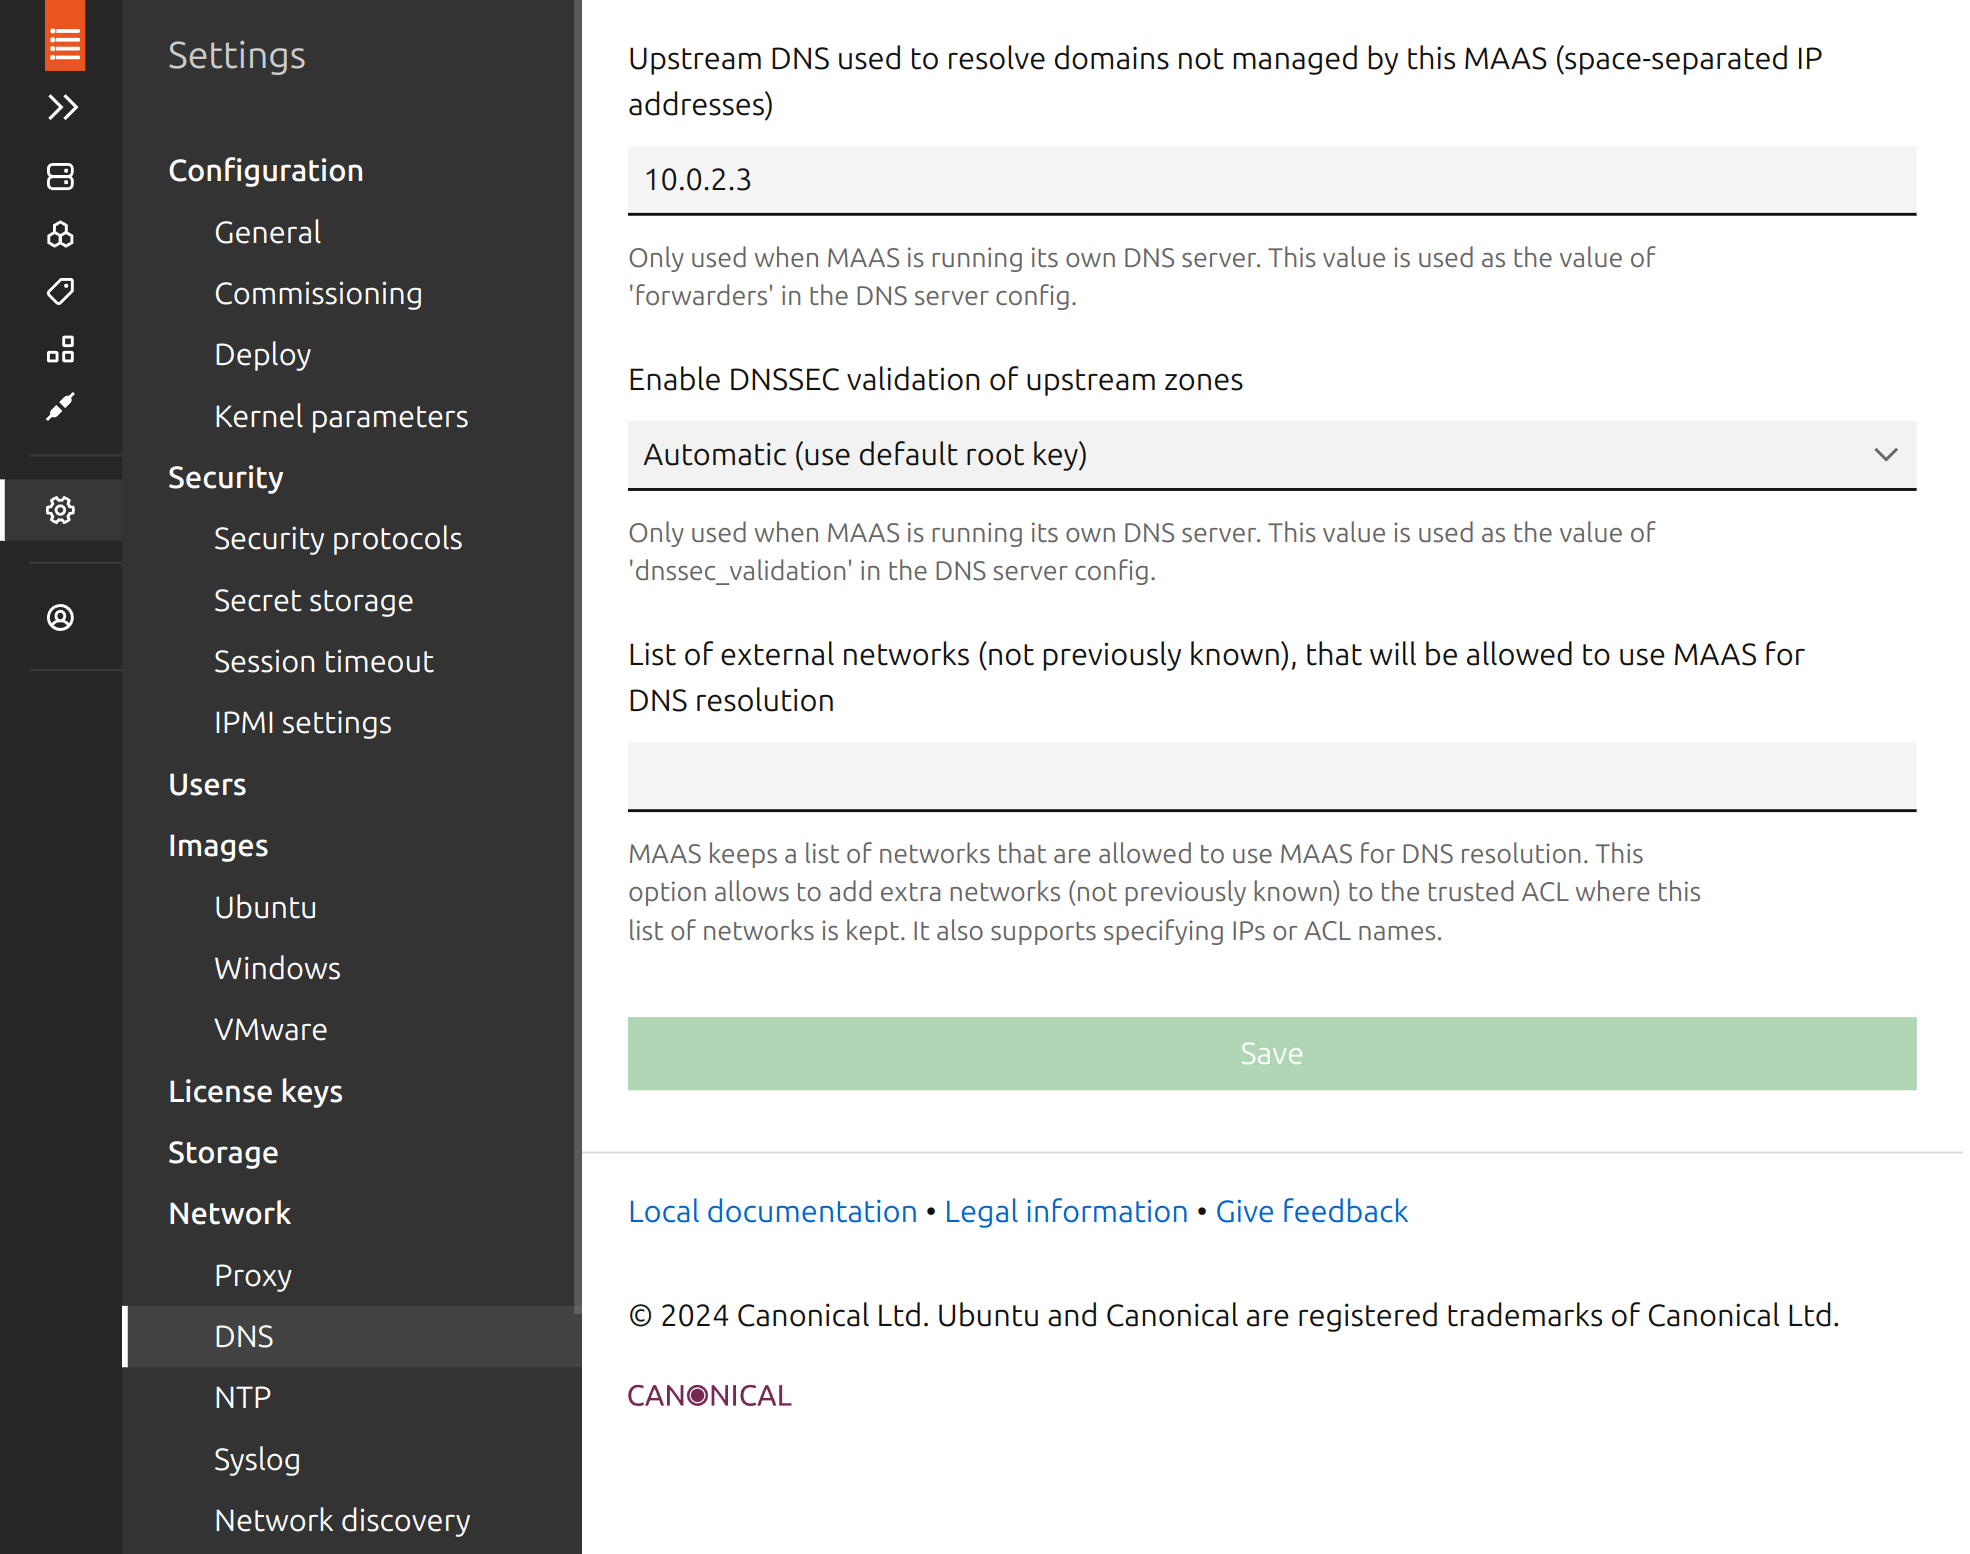Open the Tags section icon
The width and height of the screenshot is (1970, 1554).
click(61, 291)
